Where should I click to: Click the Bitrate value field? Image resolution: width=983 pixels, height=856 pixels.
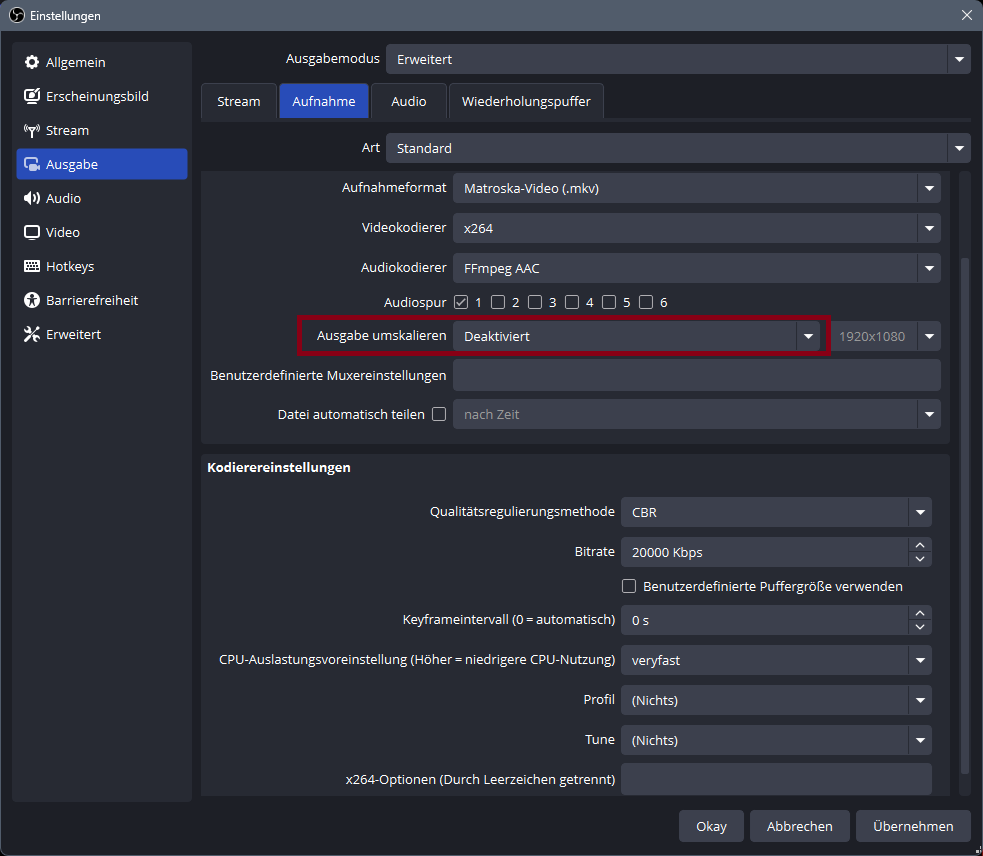(765, 552)
